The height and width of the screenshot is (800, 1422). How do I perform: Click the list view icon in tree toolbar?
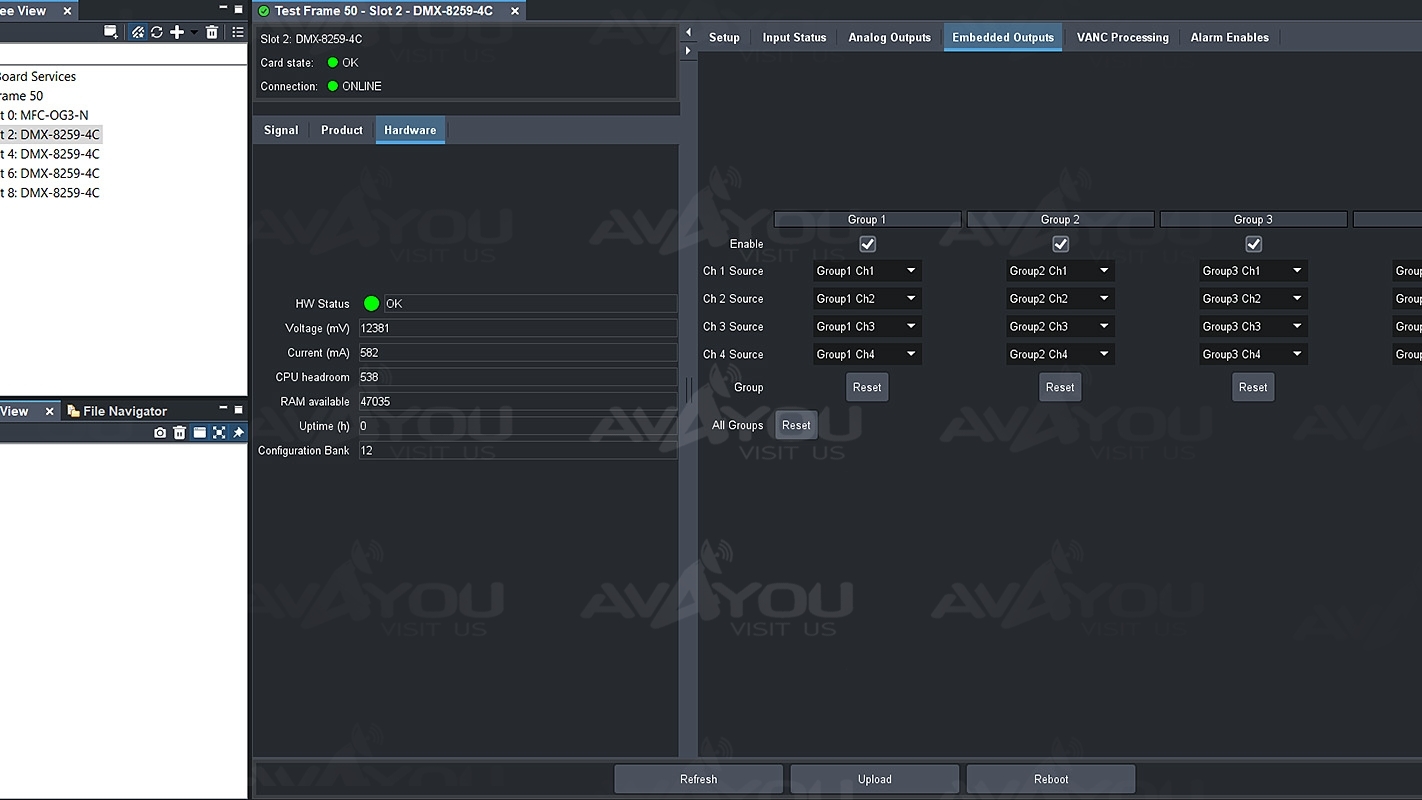pyautogui.click(x=238, y=32)
